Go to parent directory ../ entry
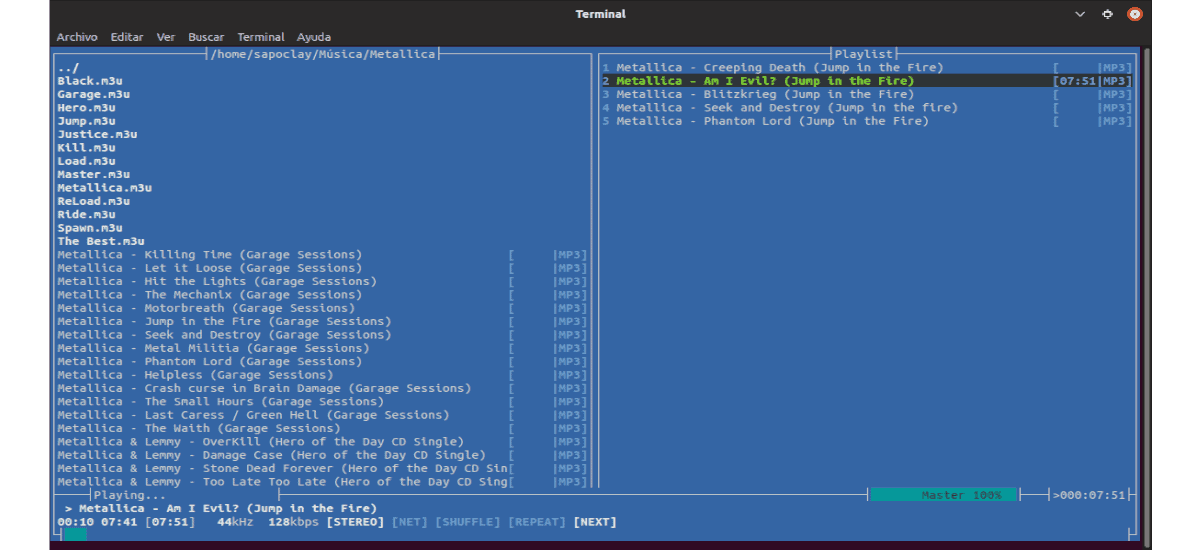The width and height of the screenshot is (1200, 550). [x=68, y=68]
